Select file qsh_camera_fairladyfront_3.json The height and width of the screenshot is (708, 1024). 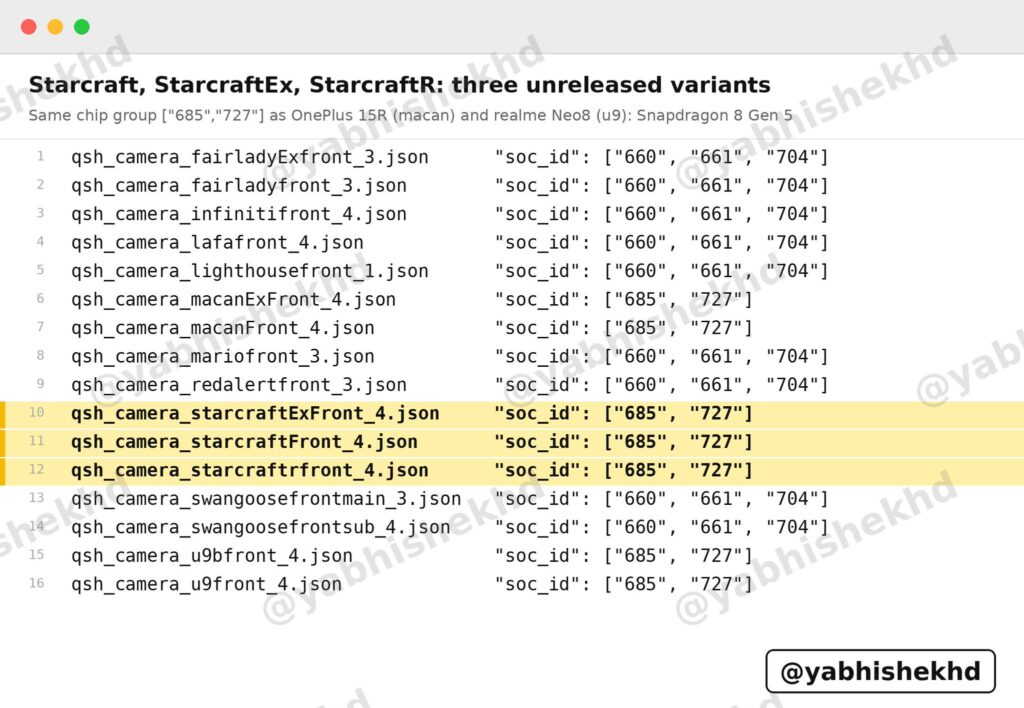coord(239,186)
